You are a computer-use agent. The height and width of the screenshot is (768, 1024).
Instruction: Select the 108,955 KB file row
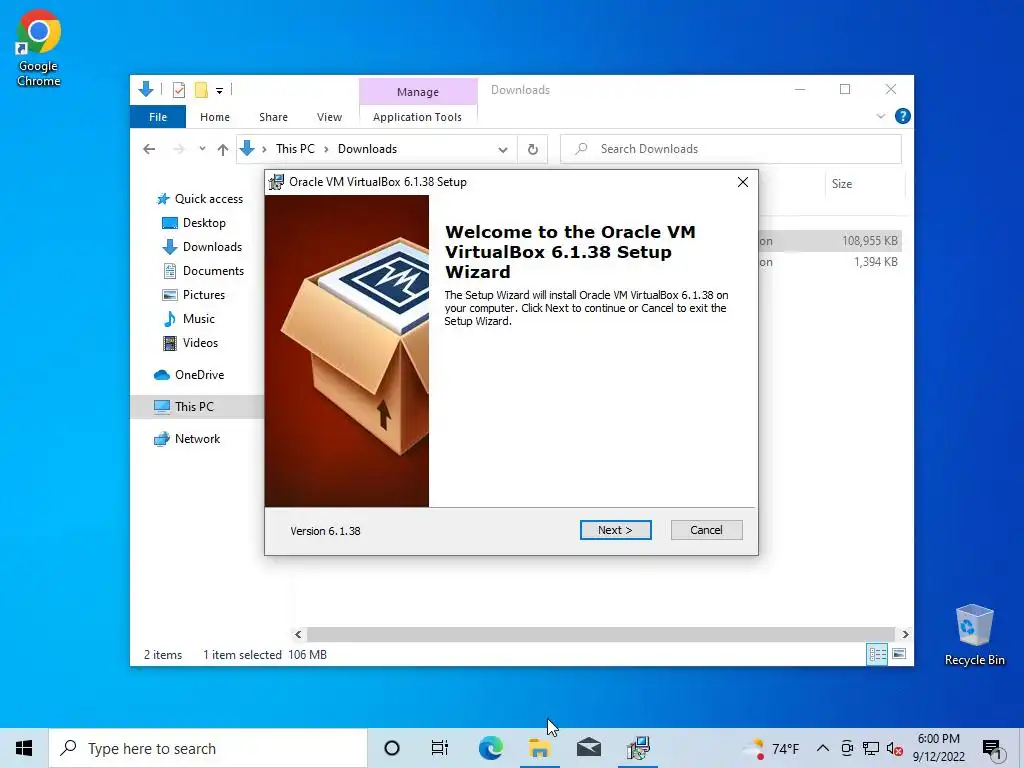point(831,241)
